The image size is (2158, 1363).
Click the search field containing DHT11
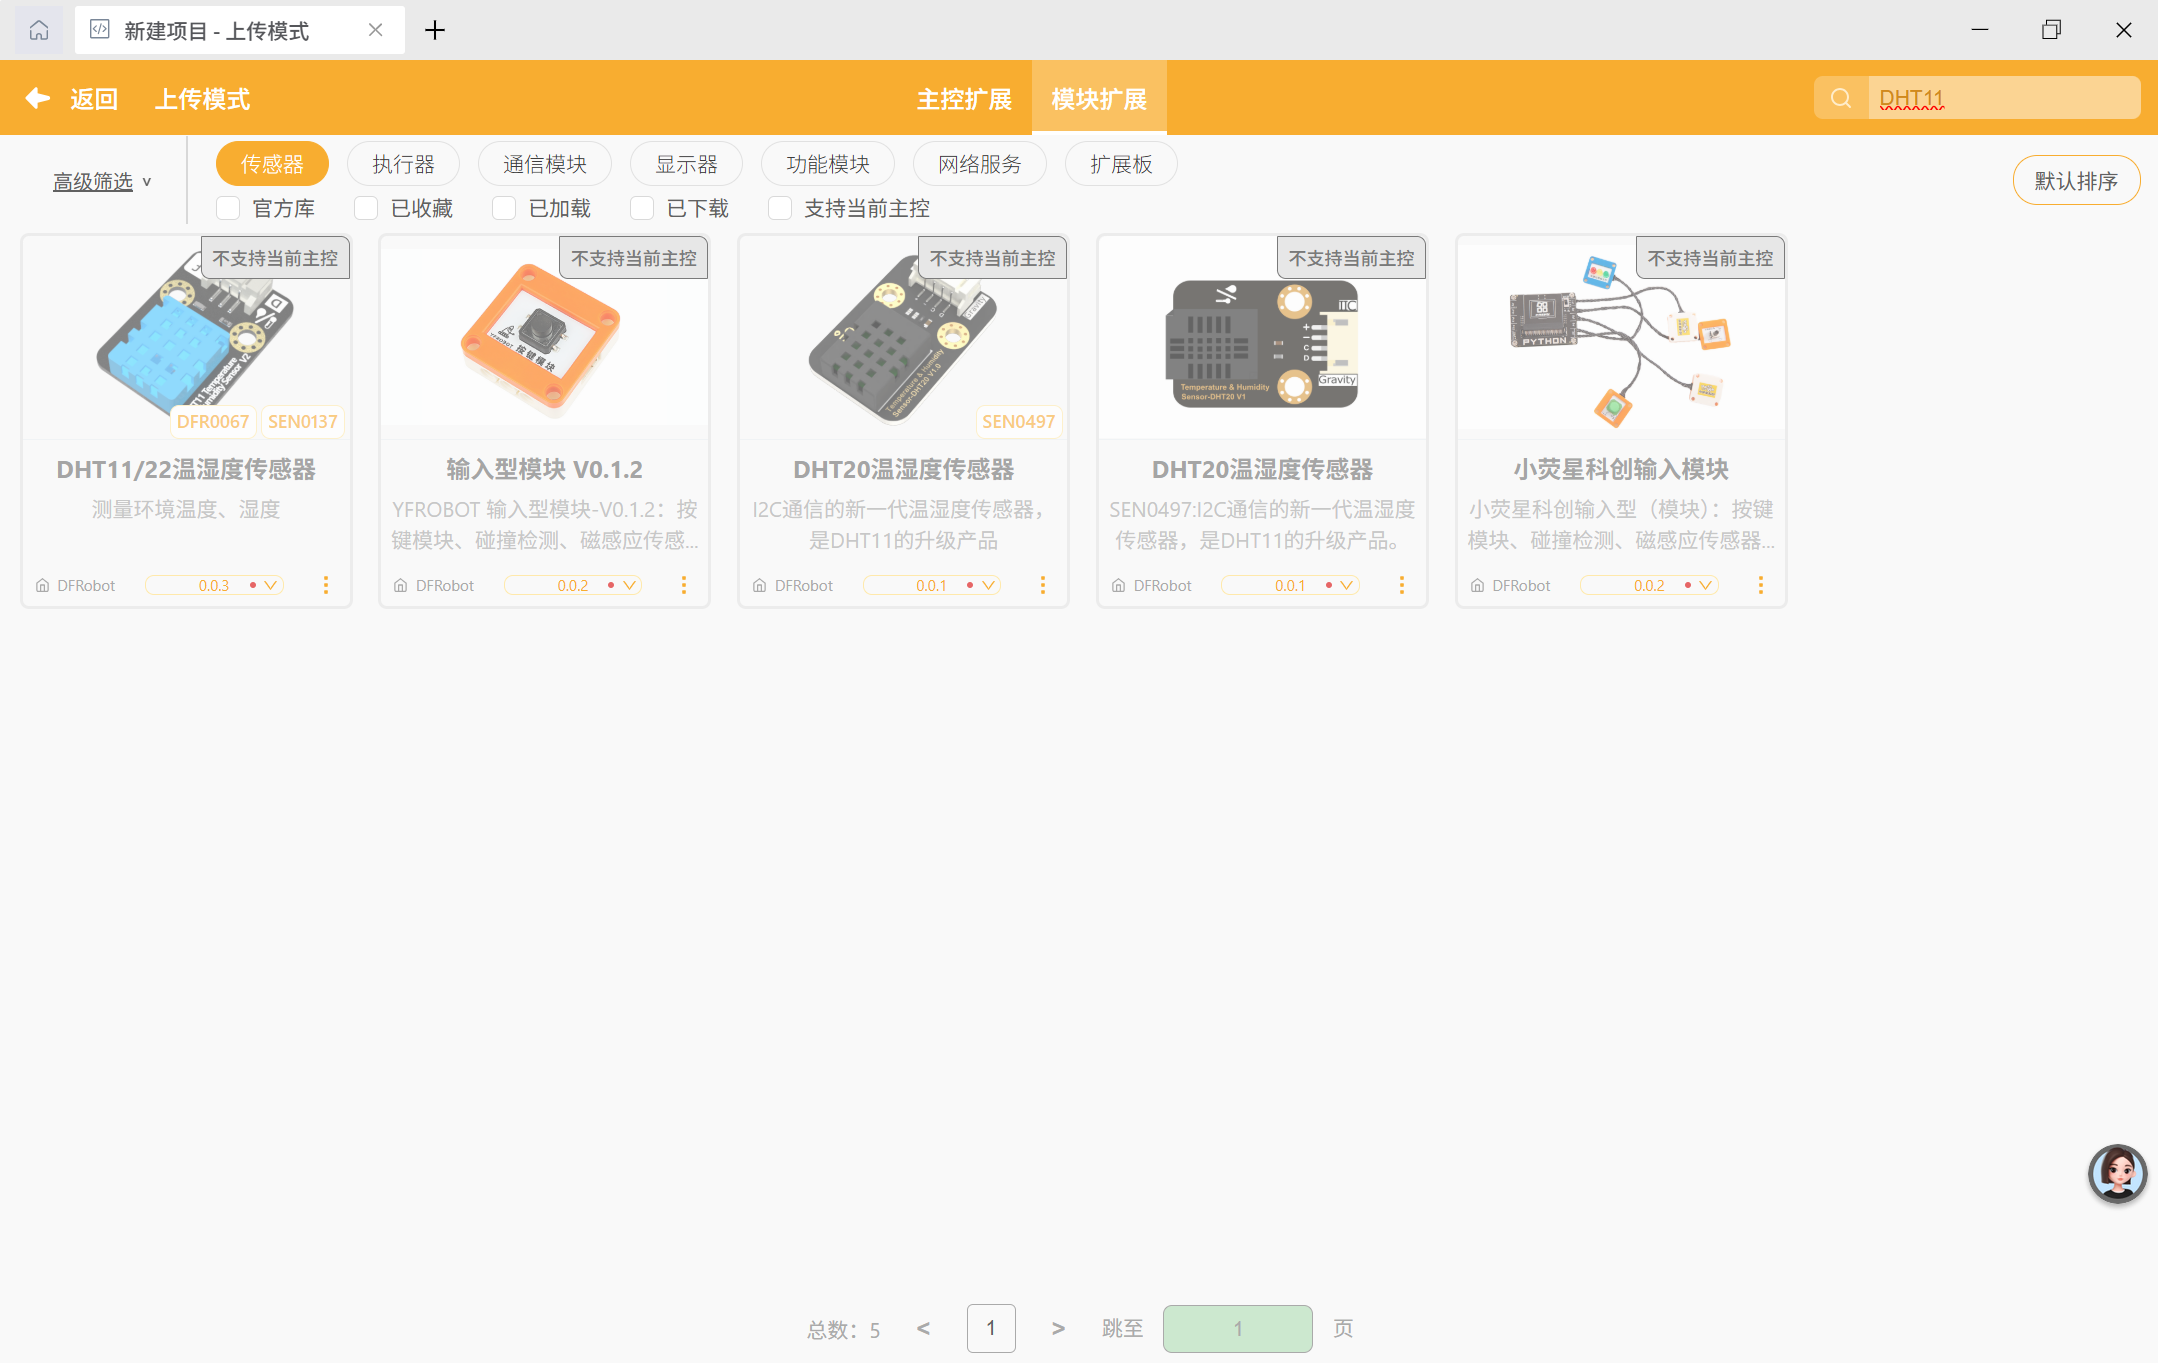tap(2004, 98)
